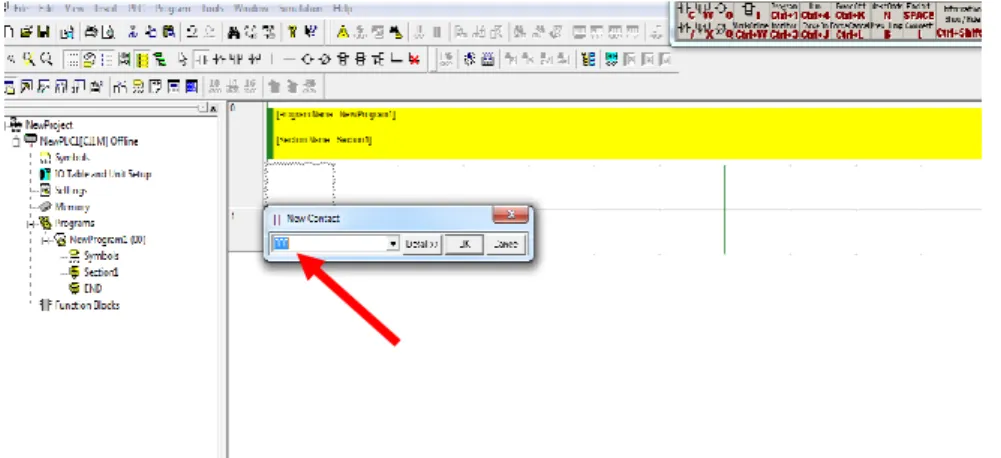Click the context help question-mark icon
1001x458 pixels.
point(311,31)
